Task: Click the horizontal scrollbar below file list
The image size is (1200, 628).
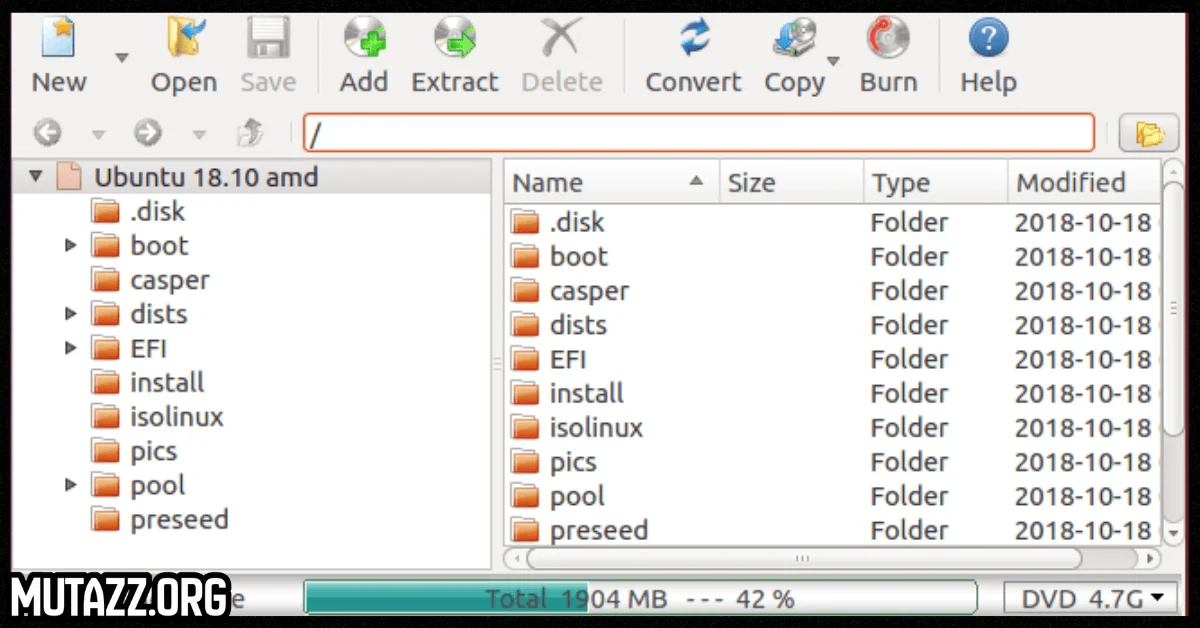Action: tap(800, 558)
